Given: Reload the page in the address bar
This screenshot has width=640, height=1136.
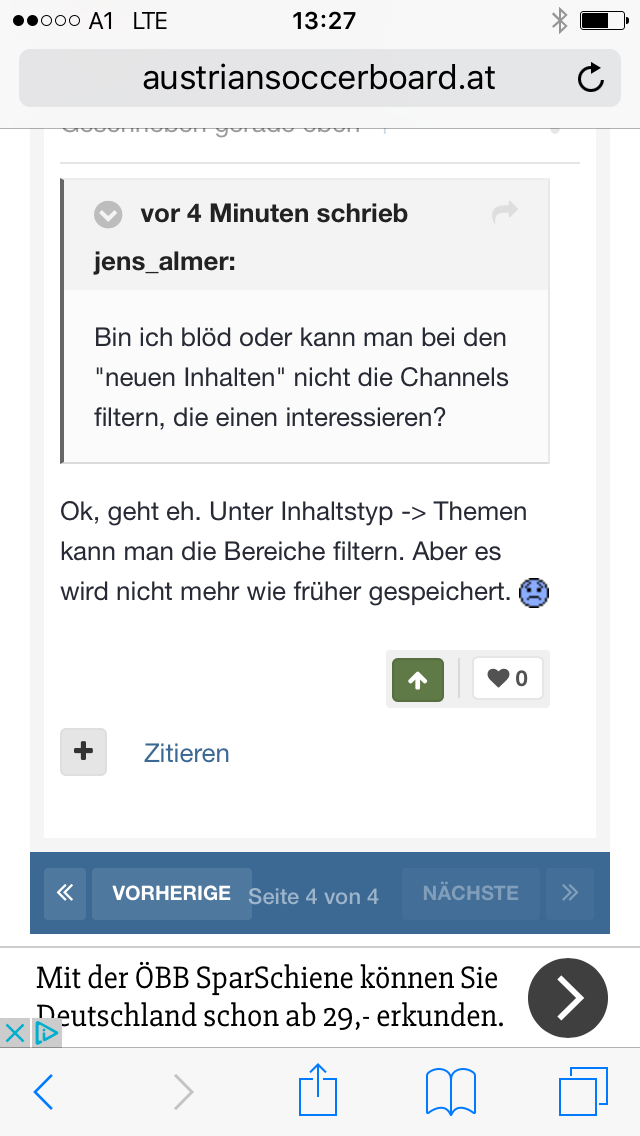Looking at the screenshot, I should (591, 78).
